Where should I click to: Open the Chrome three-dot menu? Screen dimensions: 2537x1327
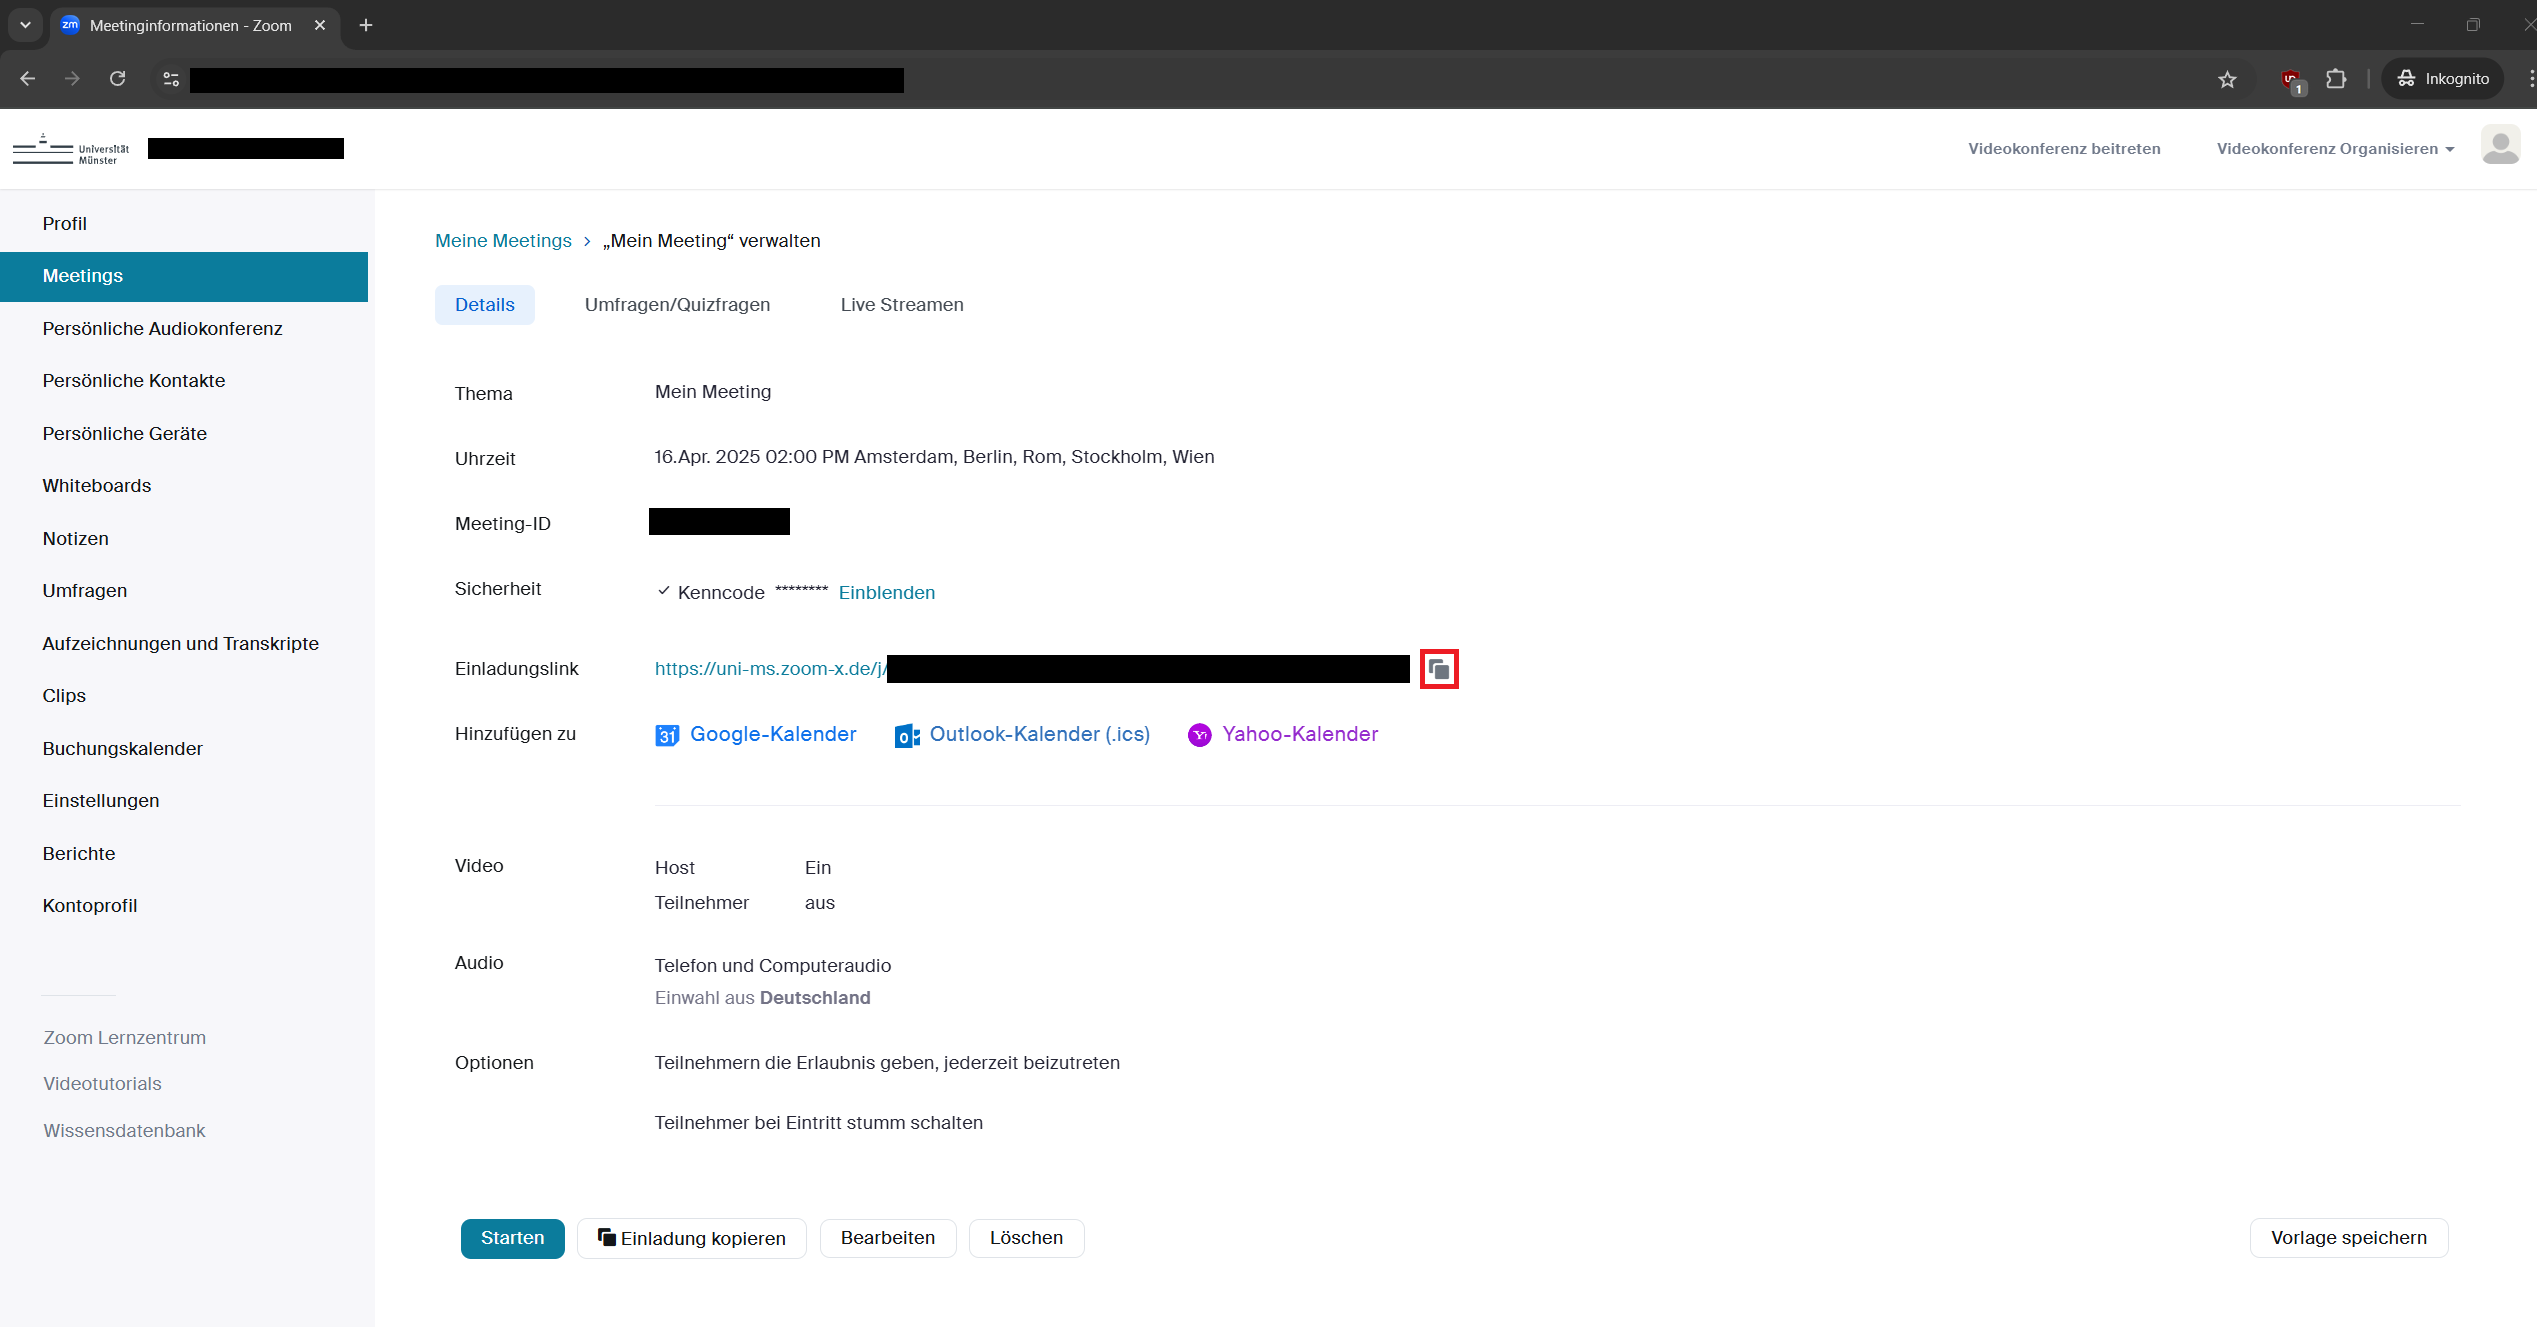[x=2530, y=79]
